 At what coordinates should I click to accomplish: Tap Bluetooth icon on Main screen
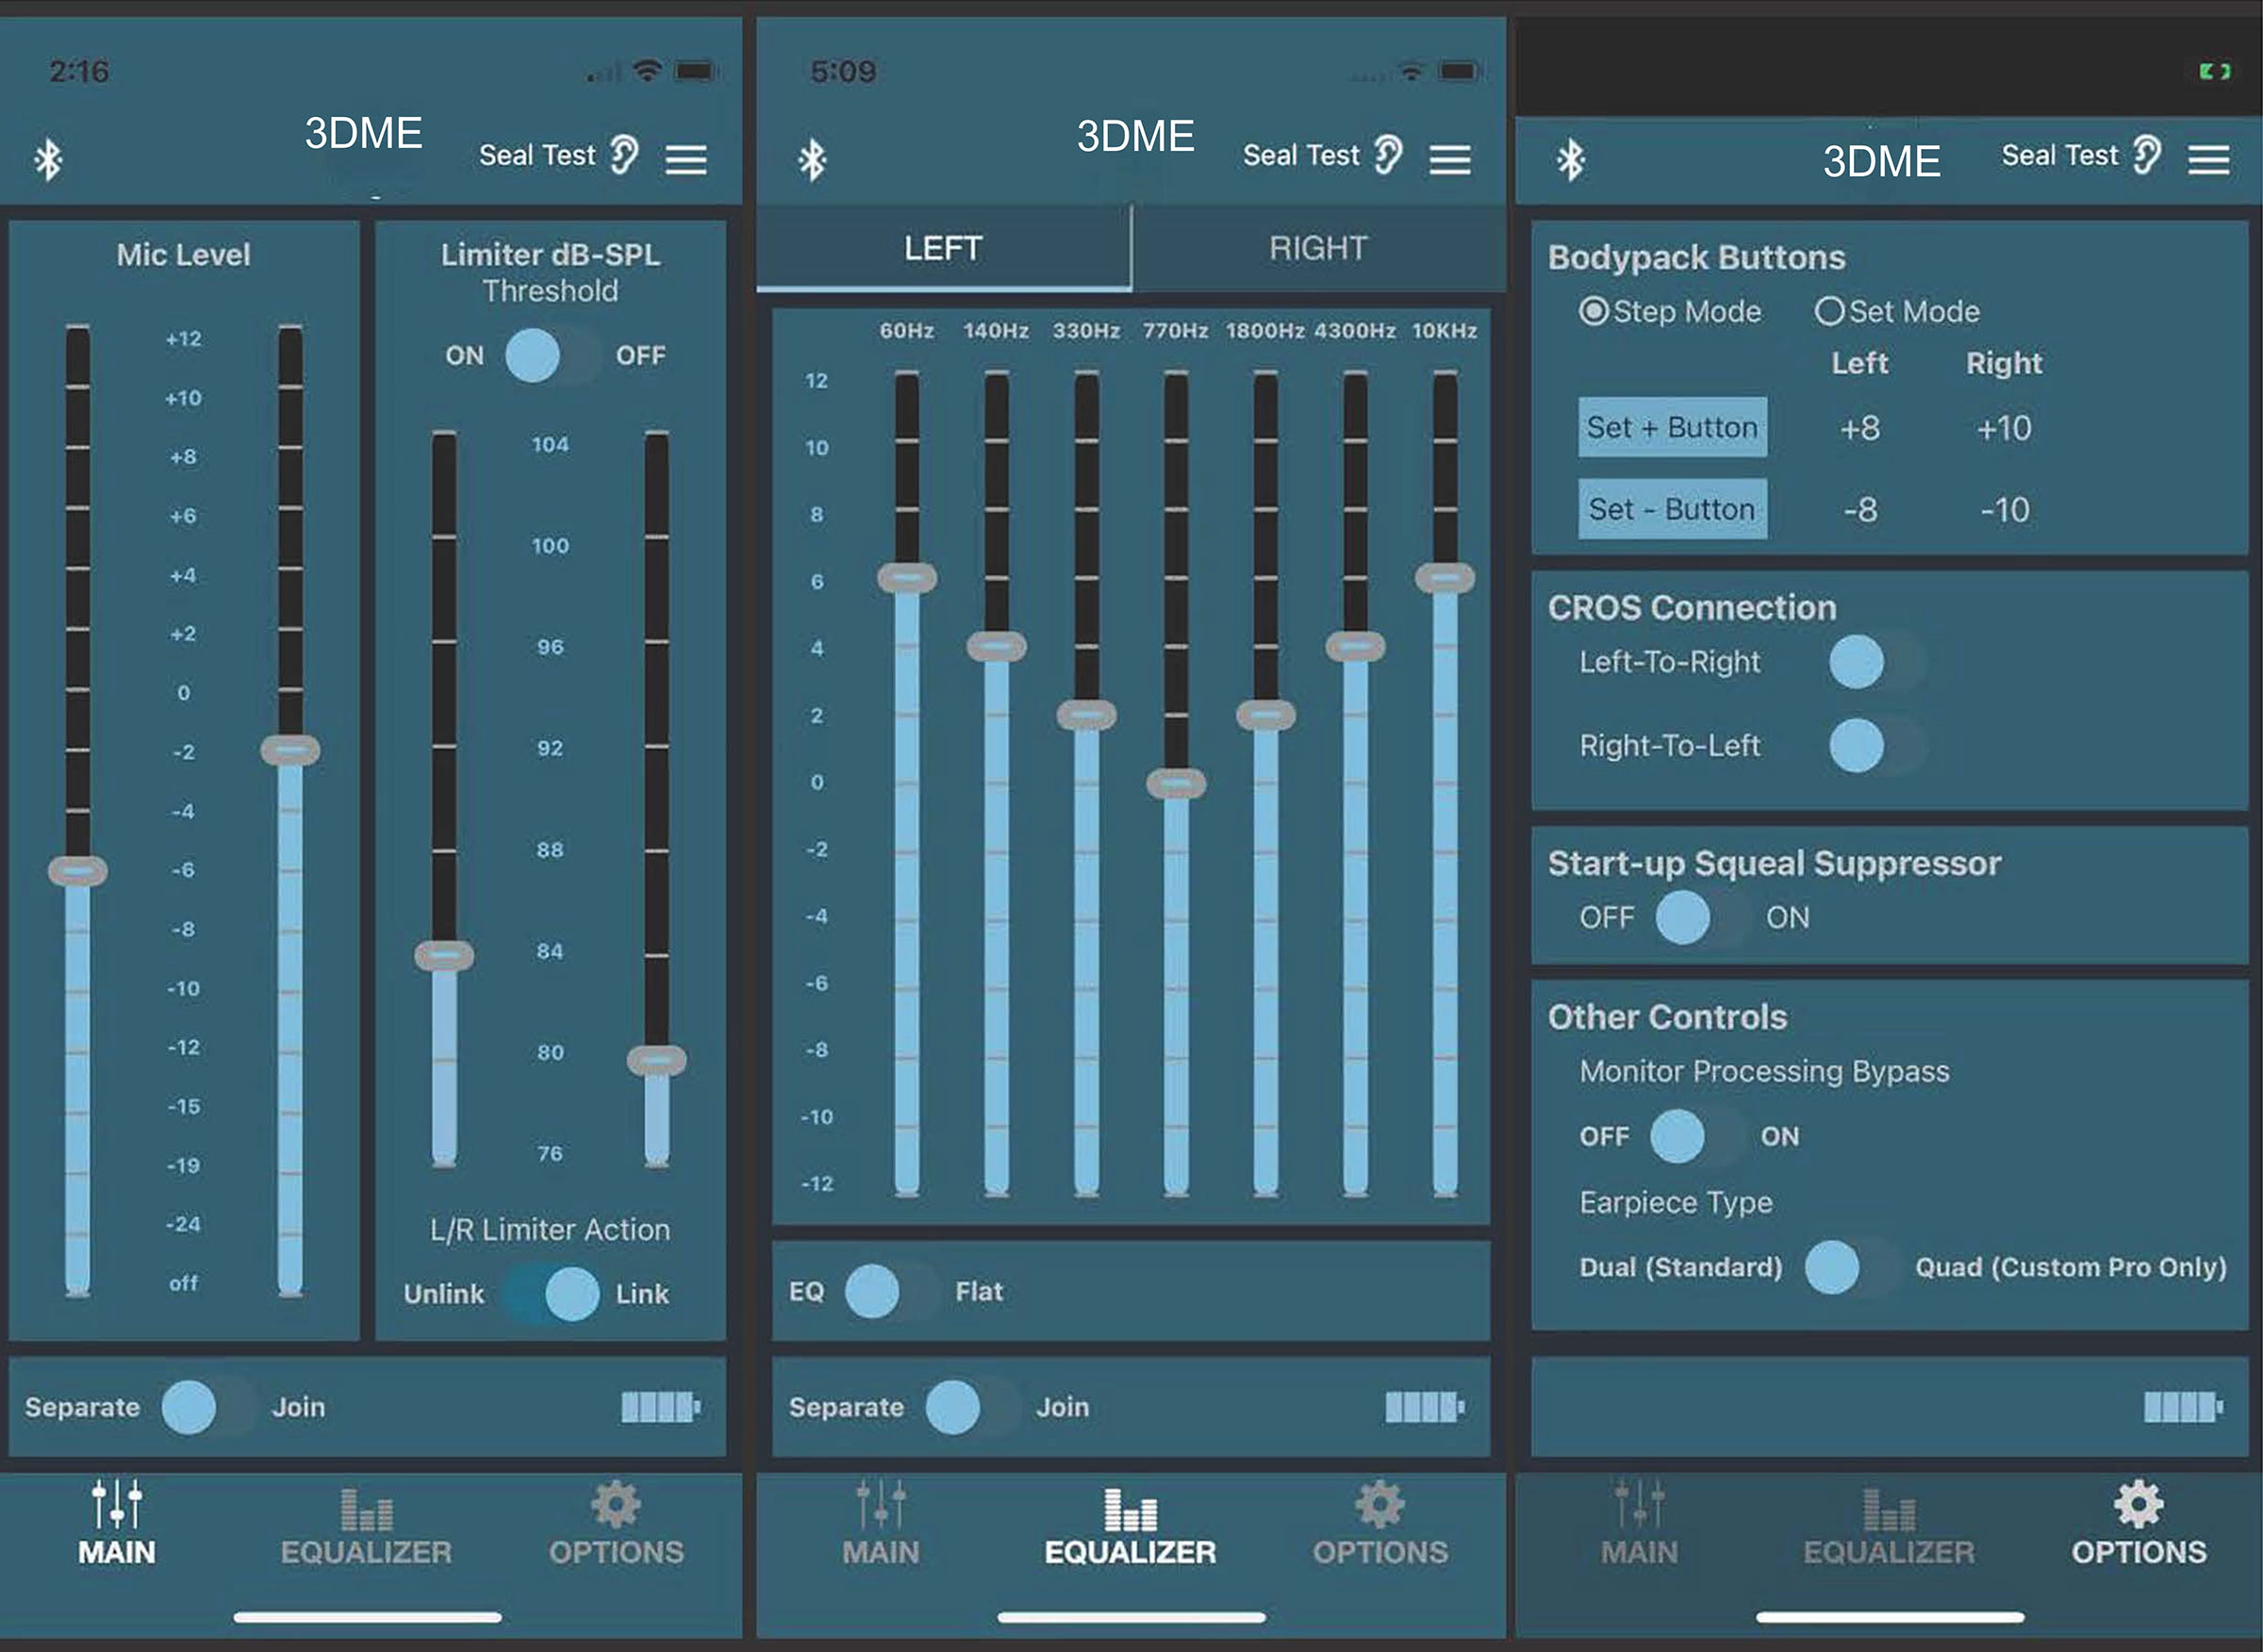coord(48,160)
